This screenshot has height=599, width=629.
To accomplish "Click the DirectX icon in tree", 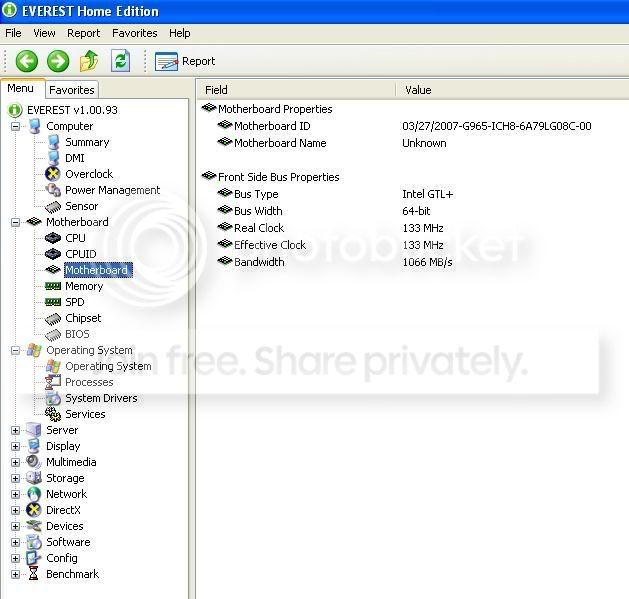I will [34, 510].
